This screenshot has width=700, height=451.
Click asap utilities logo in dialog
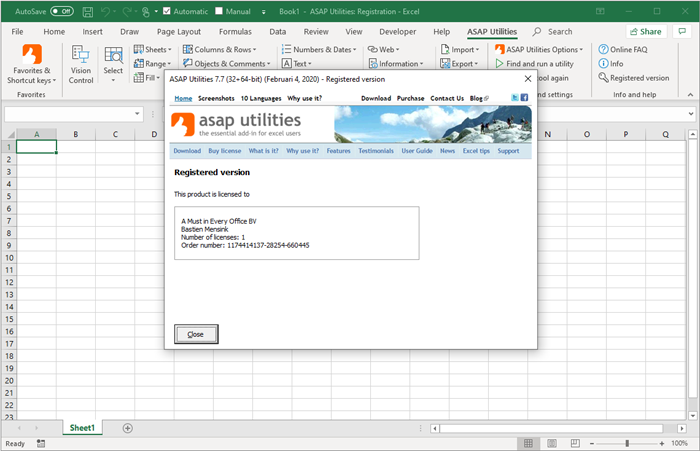click(236, 124)
